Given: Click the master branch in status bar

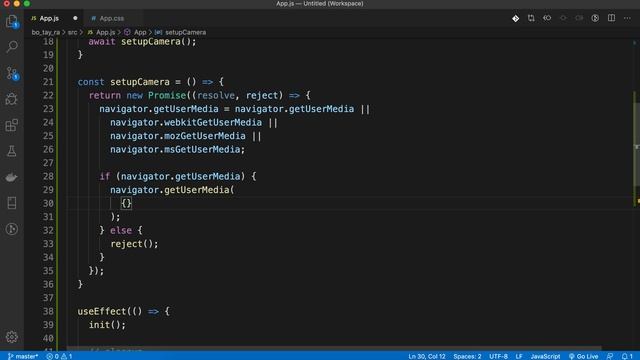Looking at the screenshot, I should (23, 356).
